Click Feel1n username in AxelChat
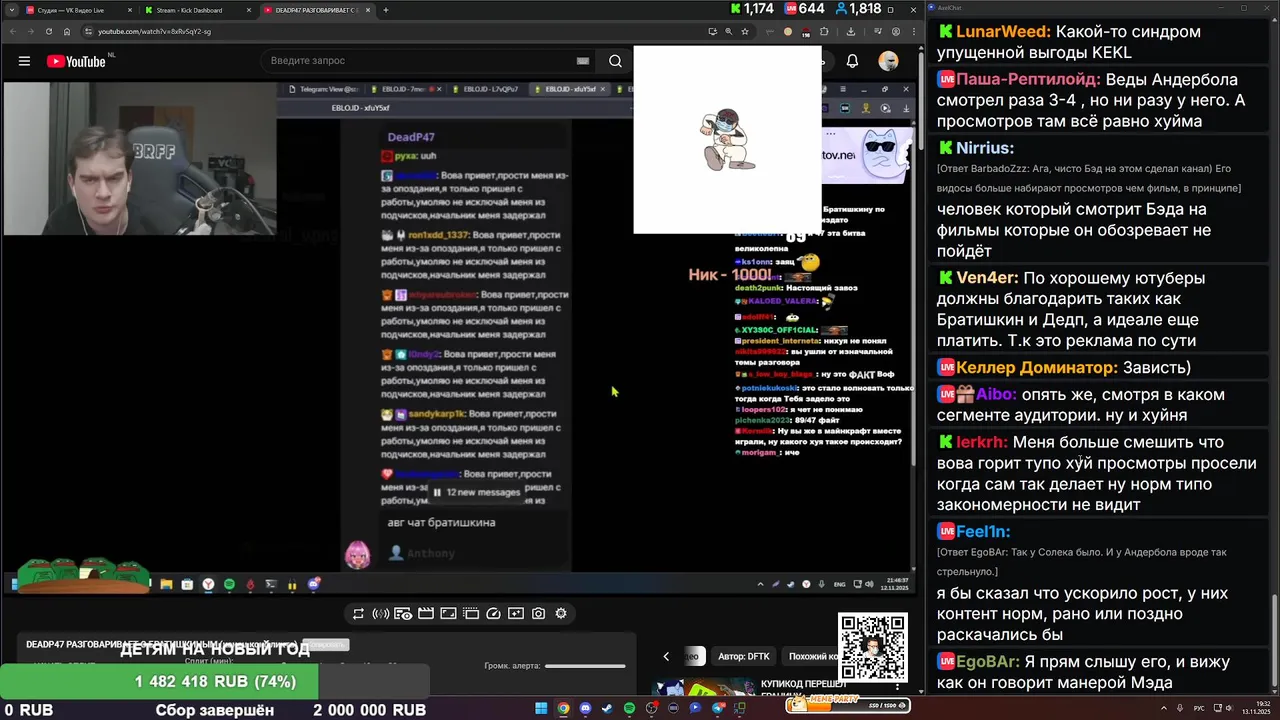The width and height of the screenshot is (1280, 720). click(983, 532)
